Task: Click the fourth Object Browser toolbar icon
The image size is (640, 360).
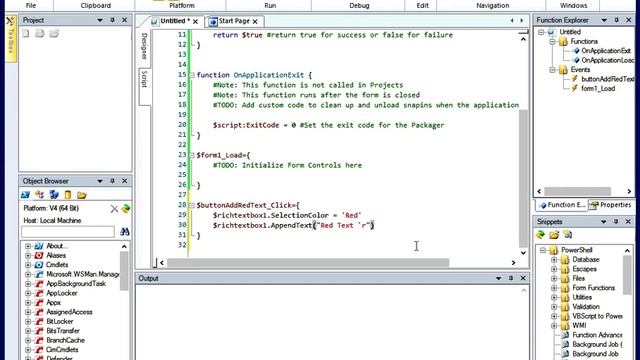Action: tap(68, 195)
